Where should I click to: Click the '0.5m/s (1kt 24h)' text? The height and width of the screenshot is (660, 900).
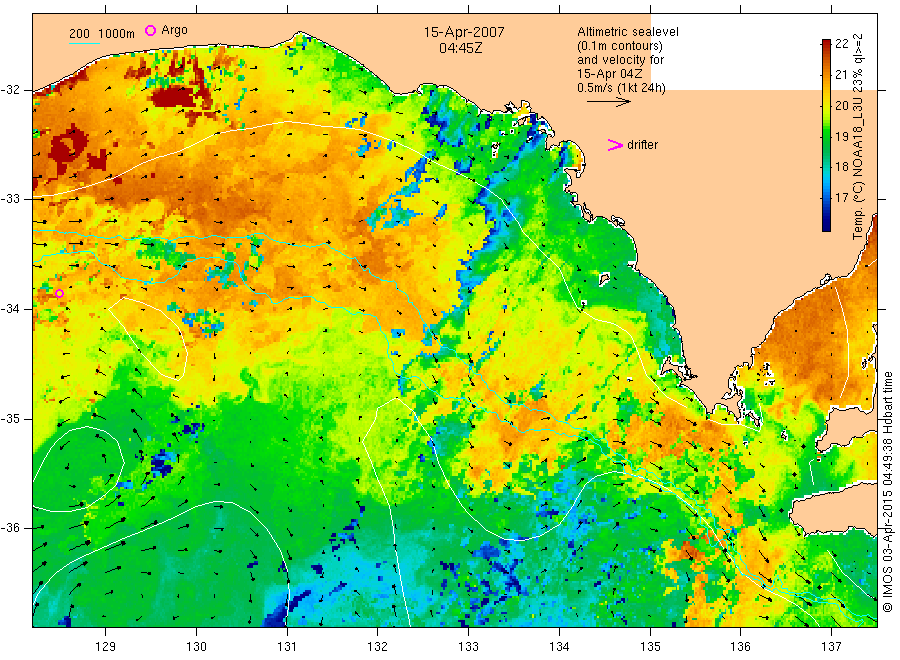622,88
